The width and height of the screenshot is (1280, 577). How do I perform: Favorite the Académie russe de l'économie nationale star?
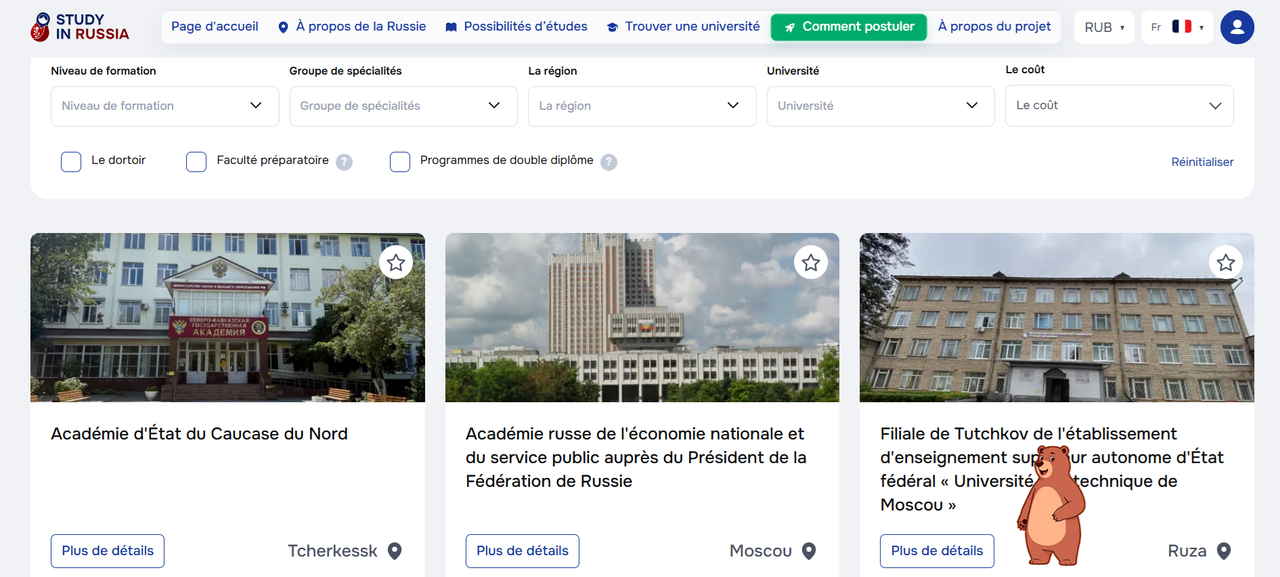(x=811, y=262)
